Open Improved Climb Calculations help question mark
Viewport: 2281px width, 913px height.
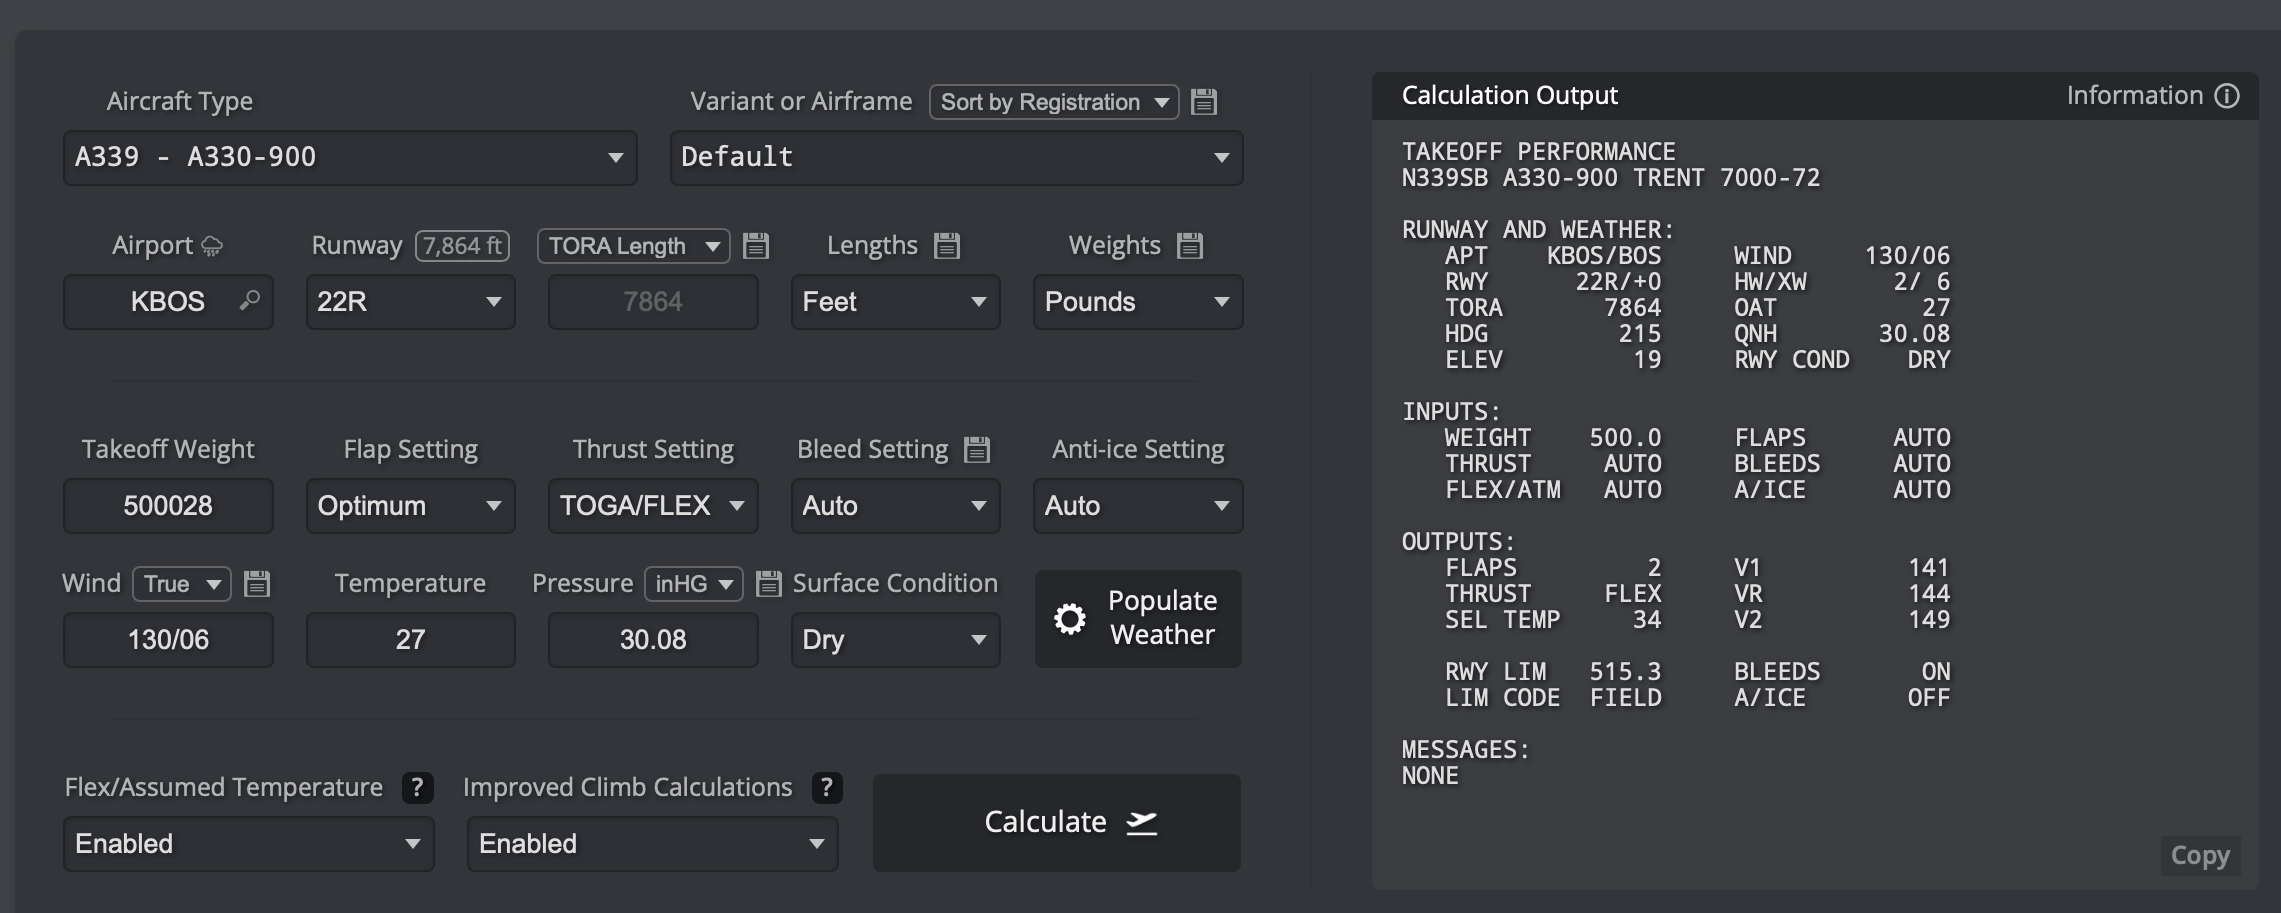tap(826, 788)
